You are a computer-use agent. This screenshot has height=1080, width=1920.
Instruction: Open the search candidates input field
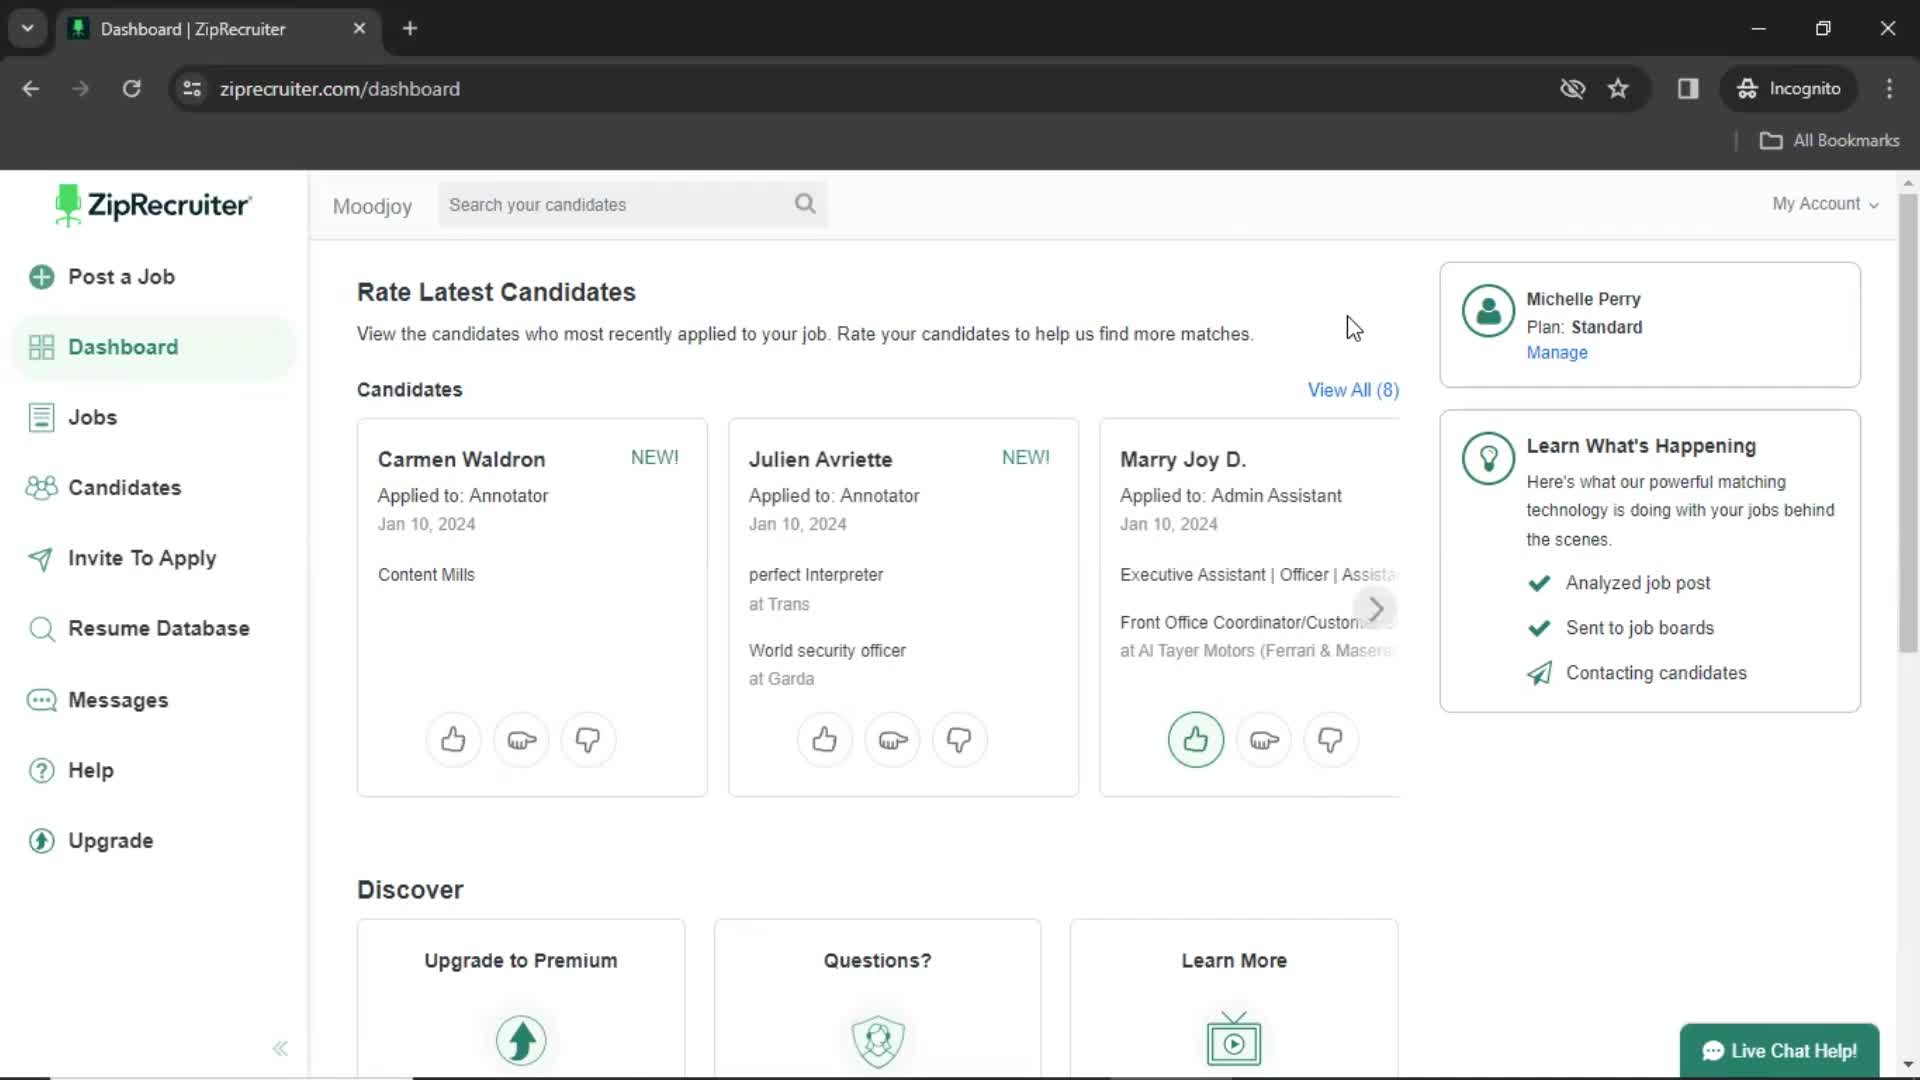pos(633,204)
